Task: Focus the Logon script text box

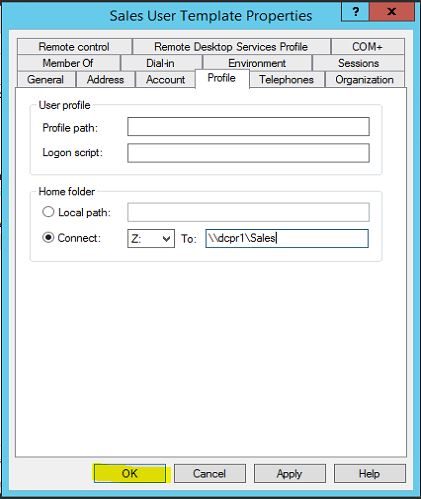Action: [x=248, y=153]
